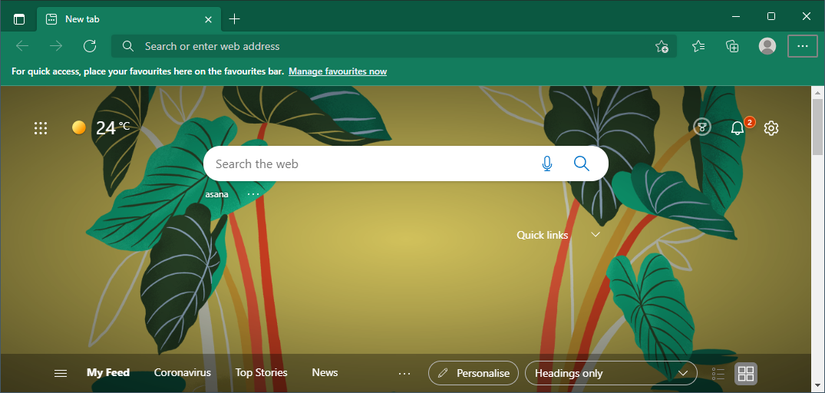This screenshot has height=393, width=825.
Task: Click the scrollbar up arrow
Action: click(x=818, y=93)
